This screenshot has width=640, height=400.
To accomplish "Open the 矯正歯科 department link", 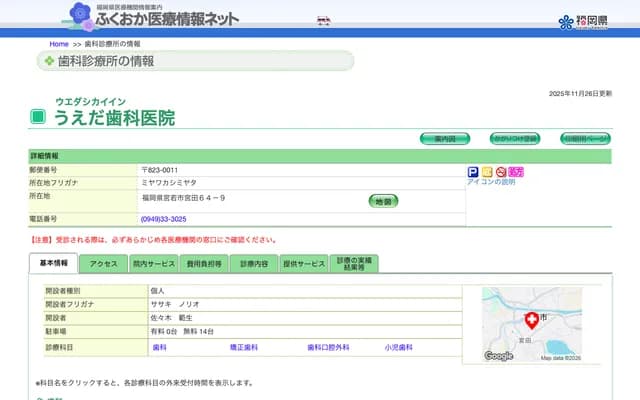I will [x=244, y=347].
